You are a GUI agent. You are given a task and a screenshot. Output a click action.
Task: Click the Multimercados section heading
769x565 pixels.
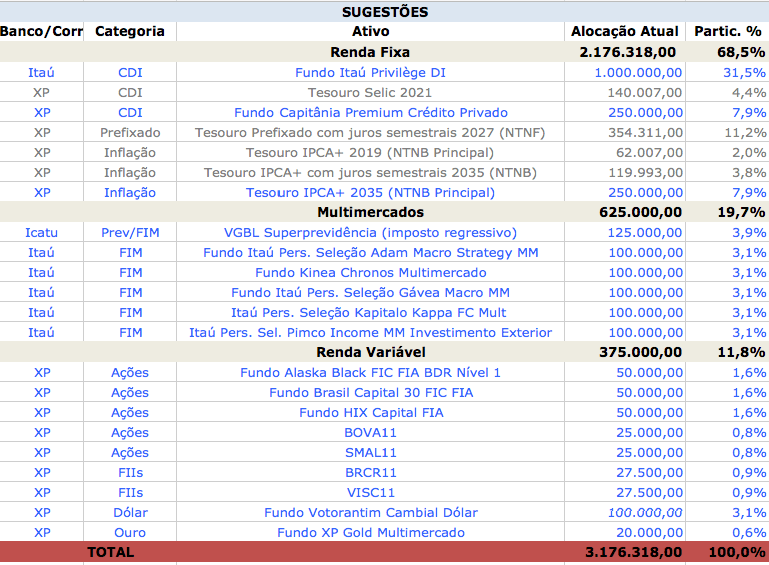click(370, 212)
